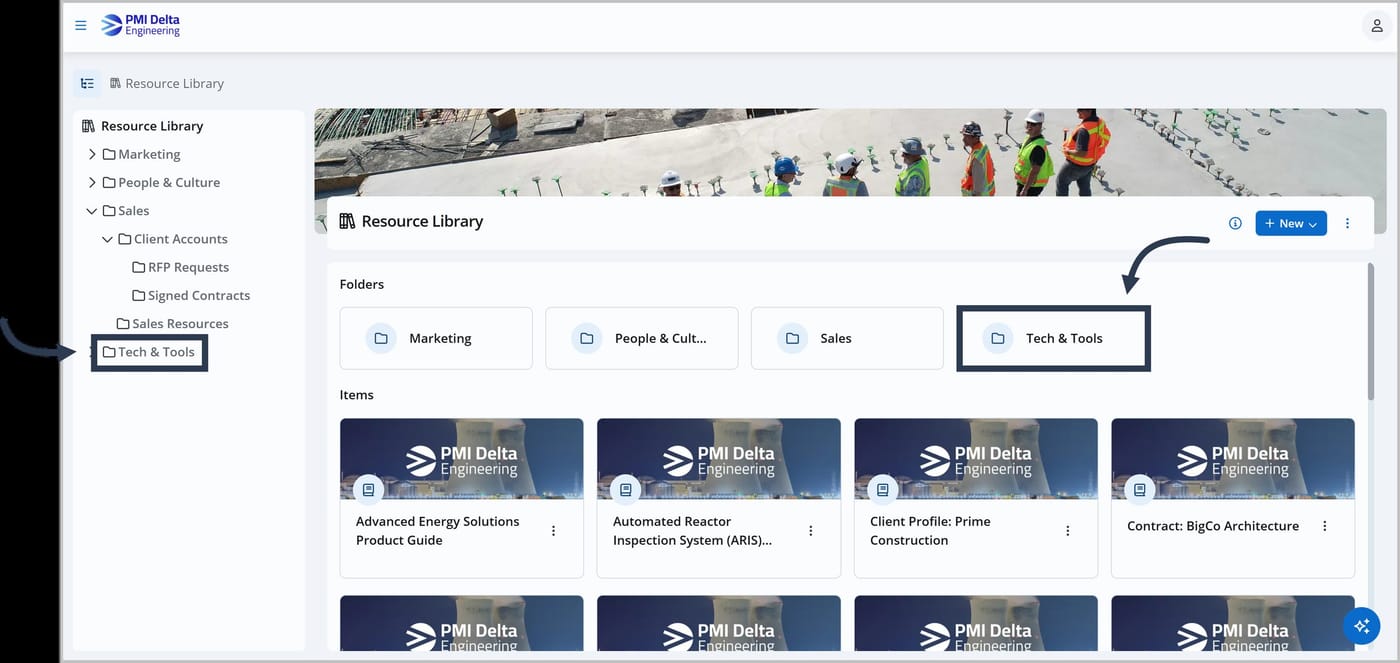Click the Tech & Tools folder card icon

click(997, 338)
